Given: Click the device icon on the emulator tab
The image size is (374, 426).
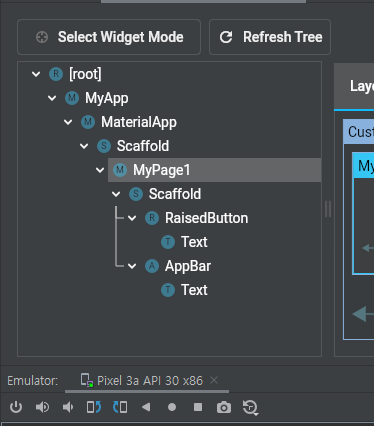Looking at the screenshot, I should tap(87, 380).
